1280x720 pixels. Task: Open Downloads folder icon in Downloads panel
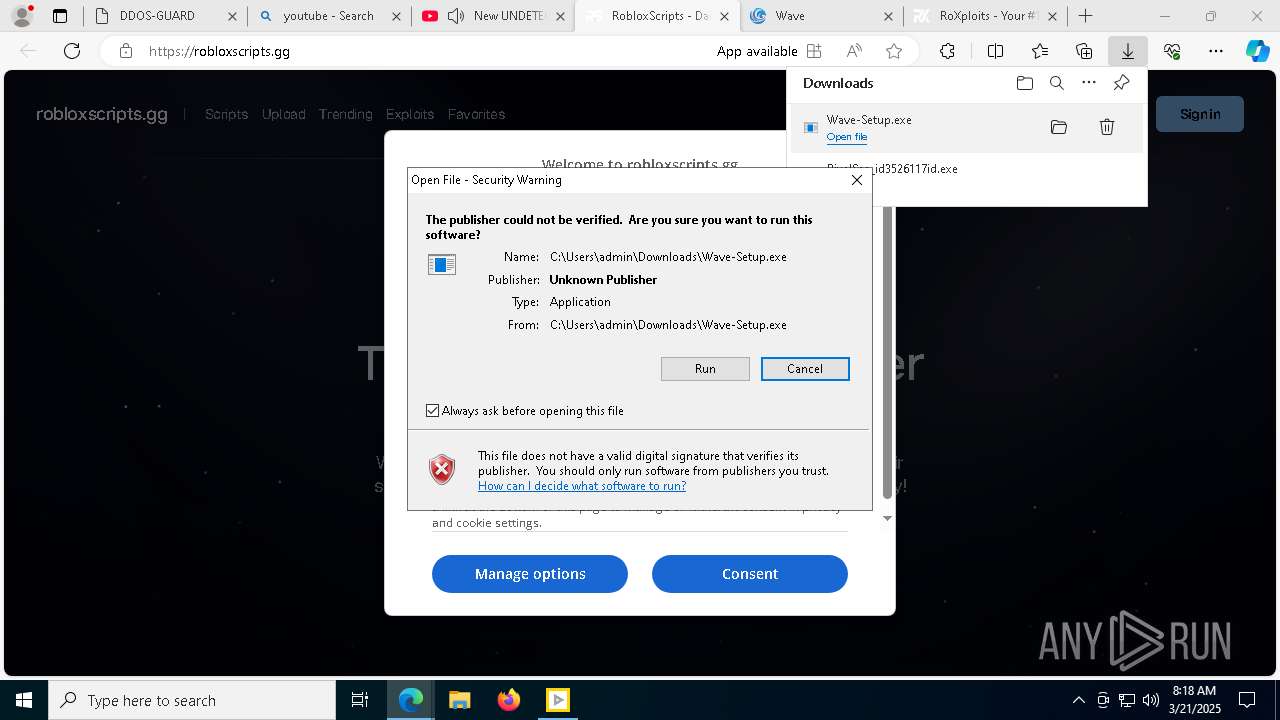(x=1024, y=83)
